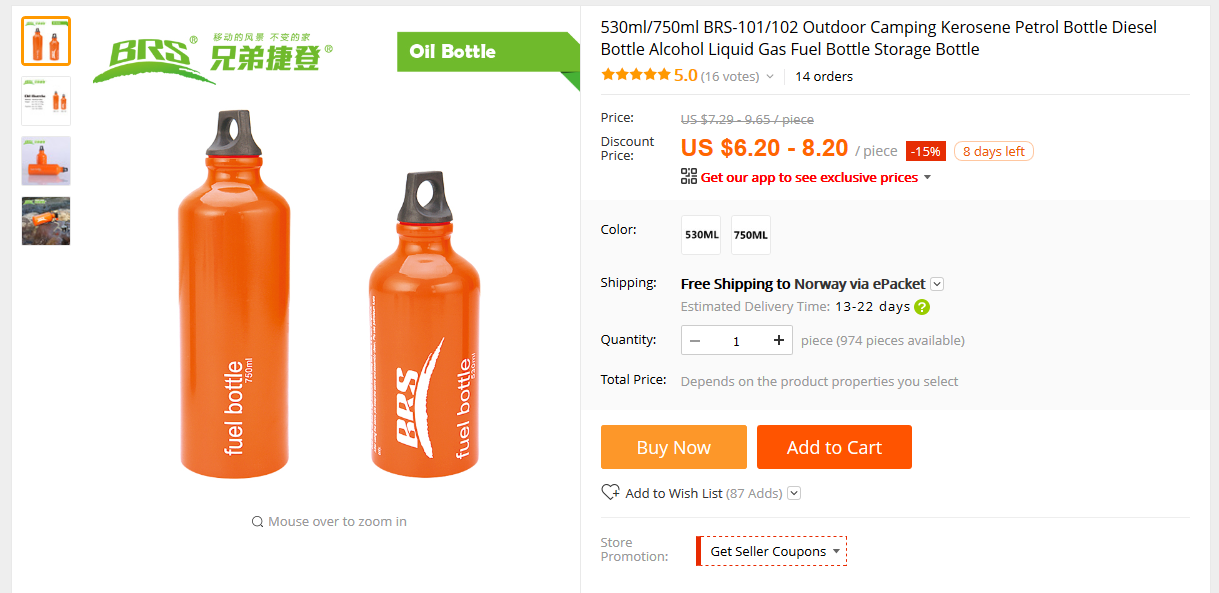Select the 750ML size option
The height and width of the screenshot is (593, 1219).
pyautogui.click(x=751, y=235)
